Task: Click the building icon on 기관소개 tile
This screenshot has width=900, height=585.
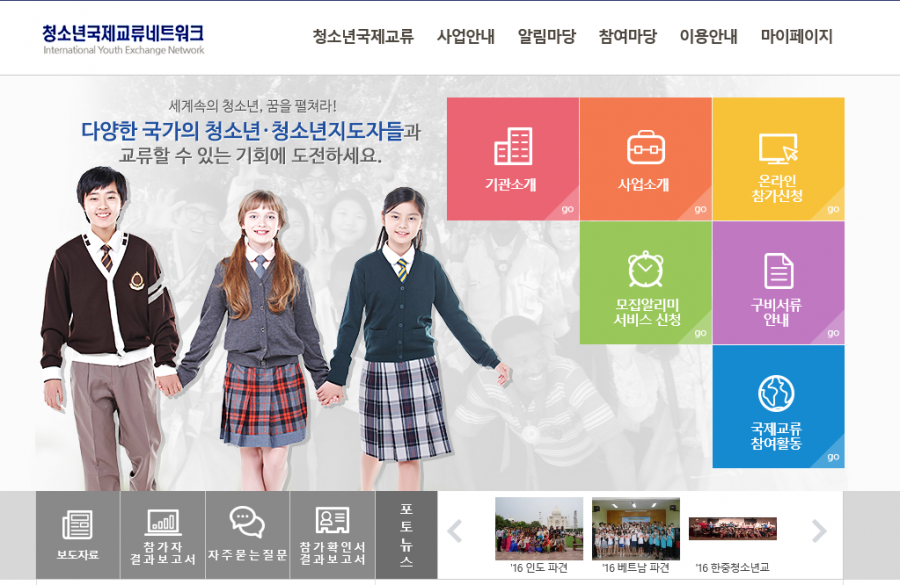Action: point(513,146)
